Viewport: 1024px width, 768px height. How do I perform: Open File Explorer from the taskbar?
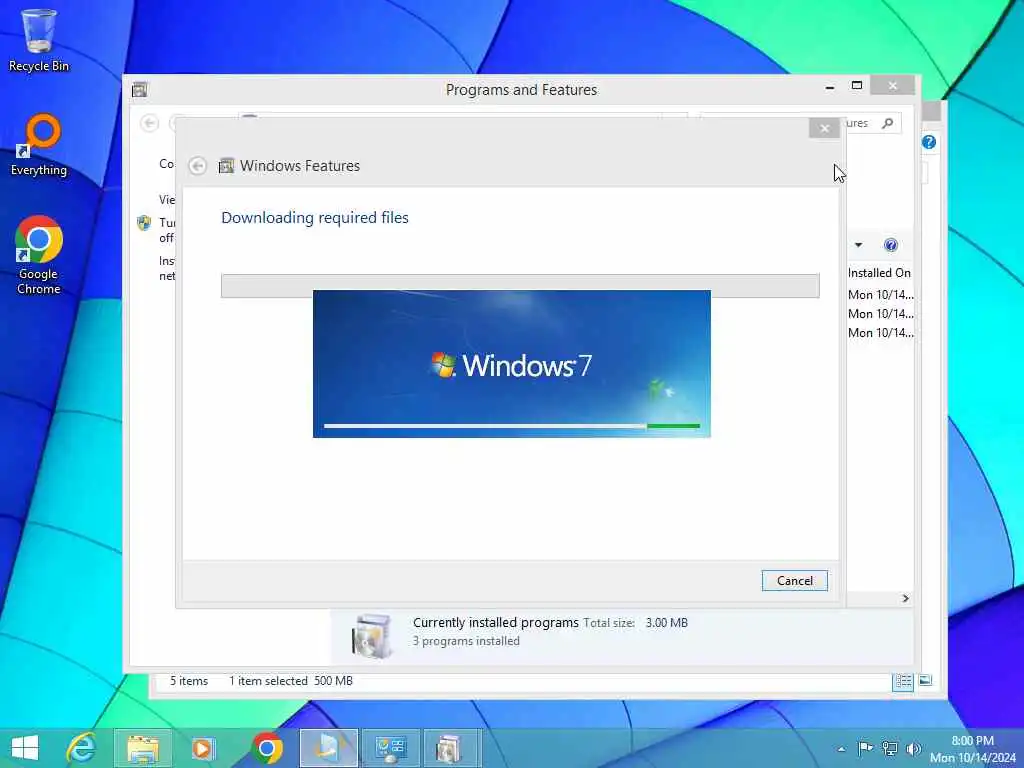click(x=143, y=748)
